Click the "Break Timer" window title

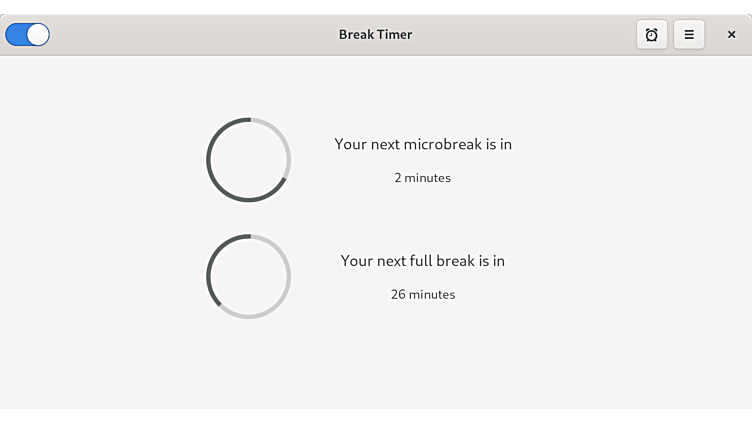pyautogui.click(x=375, y=35)
